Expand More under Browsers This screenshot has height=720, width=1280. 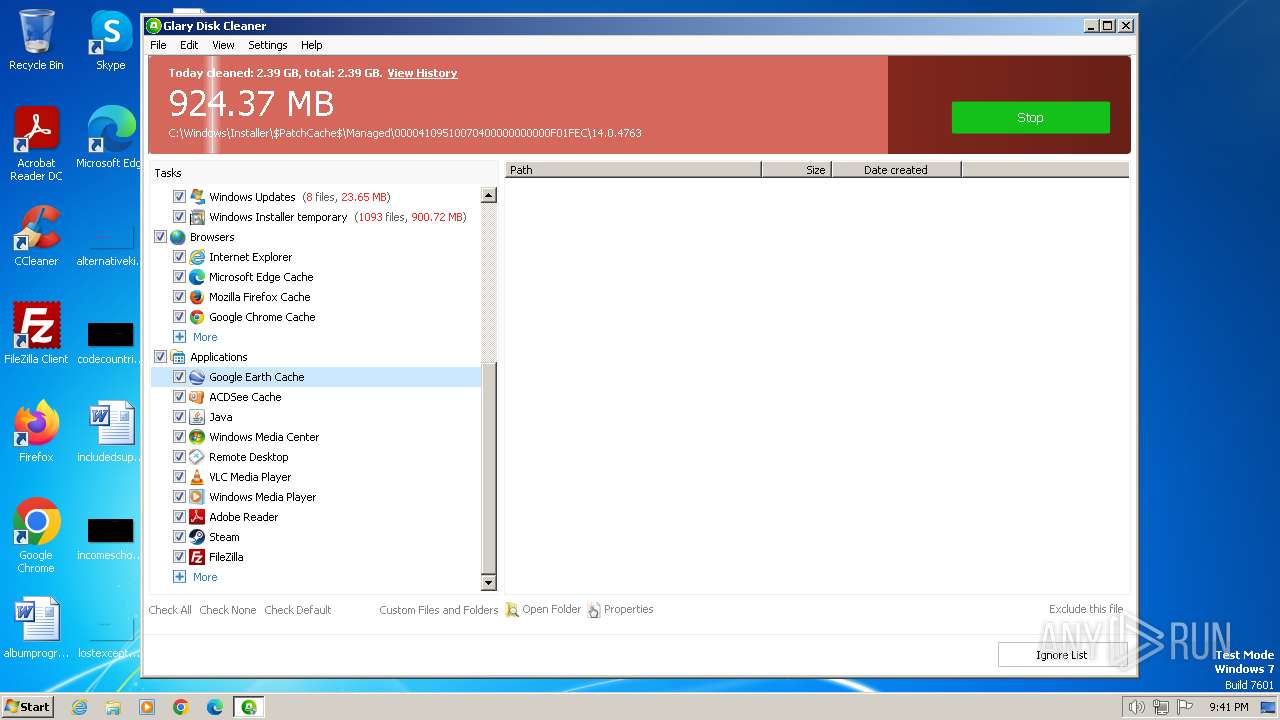[195, 337]
